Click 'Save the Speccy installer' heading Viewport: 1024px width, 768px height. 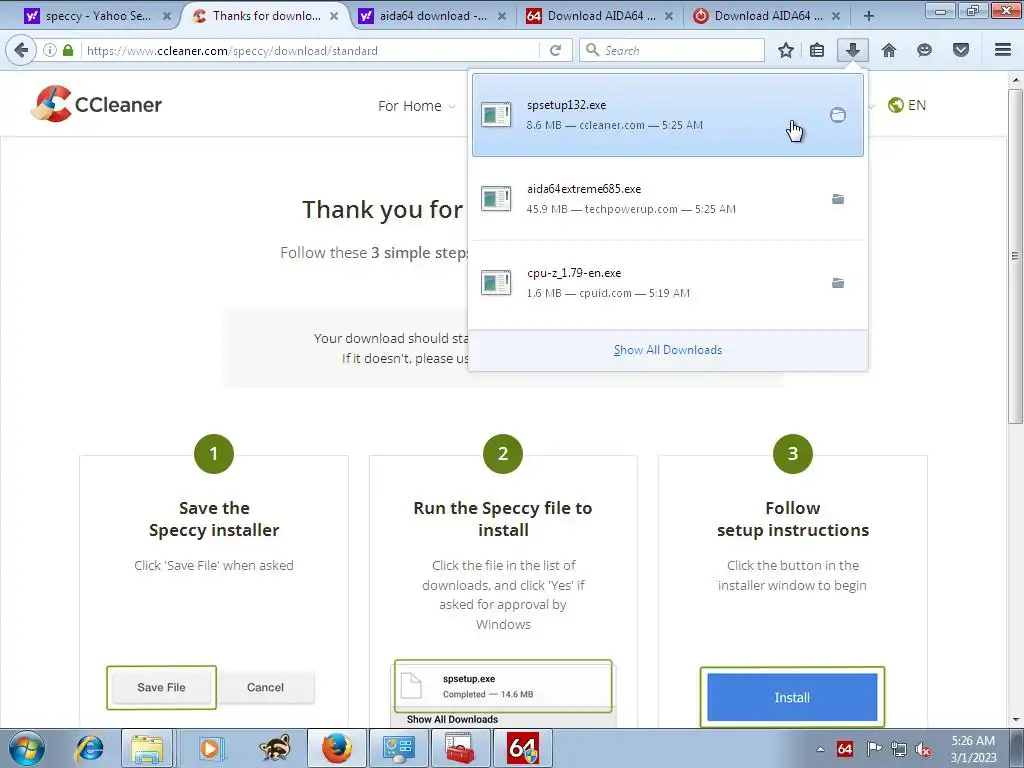(x=214, y=519)
